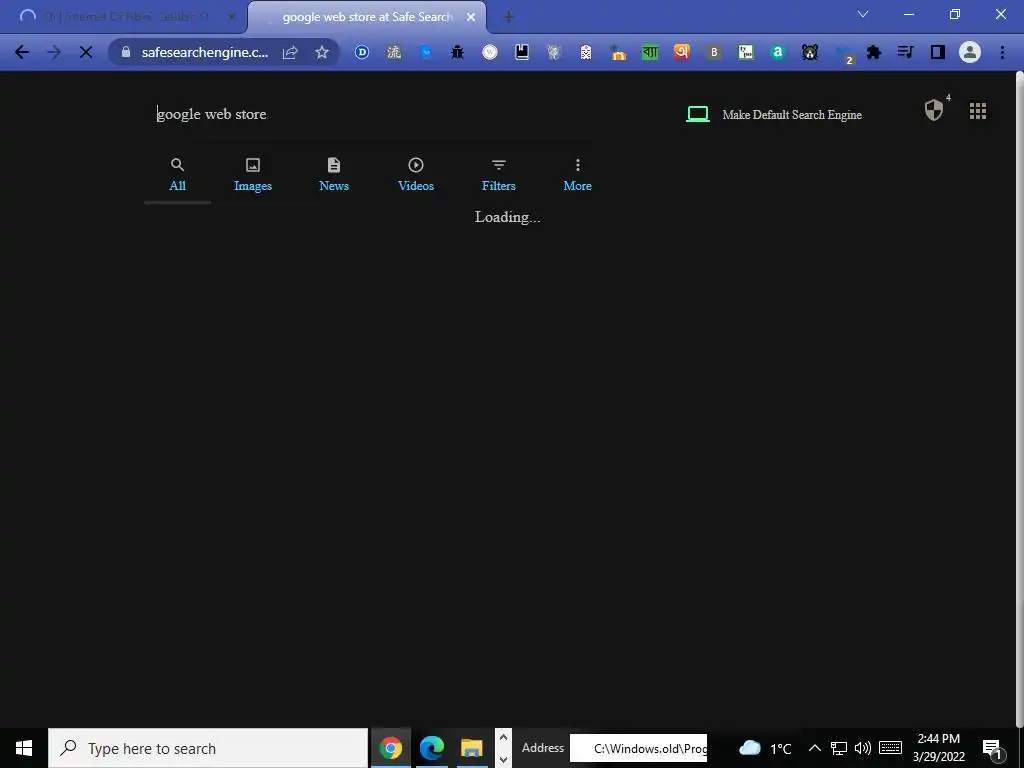Open the book-shaped extension icon
Viewport: 1024px width, 768px height.
click(x=522, y=52)
